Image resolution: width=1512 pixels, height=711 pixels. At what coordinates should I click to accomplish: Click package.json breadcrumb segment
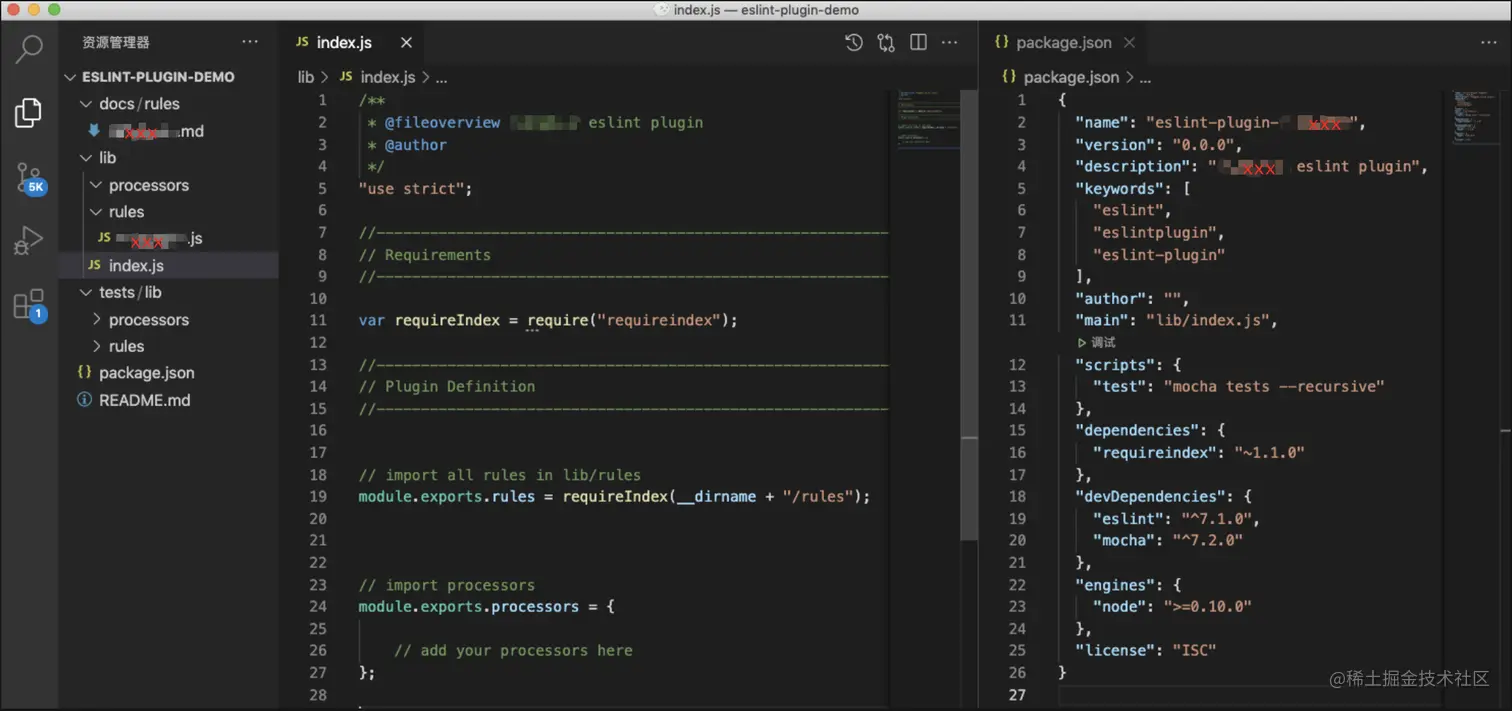(x=1071, y=77)
